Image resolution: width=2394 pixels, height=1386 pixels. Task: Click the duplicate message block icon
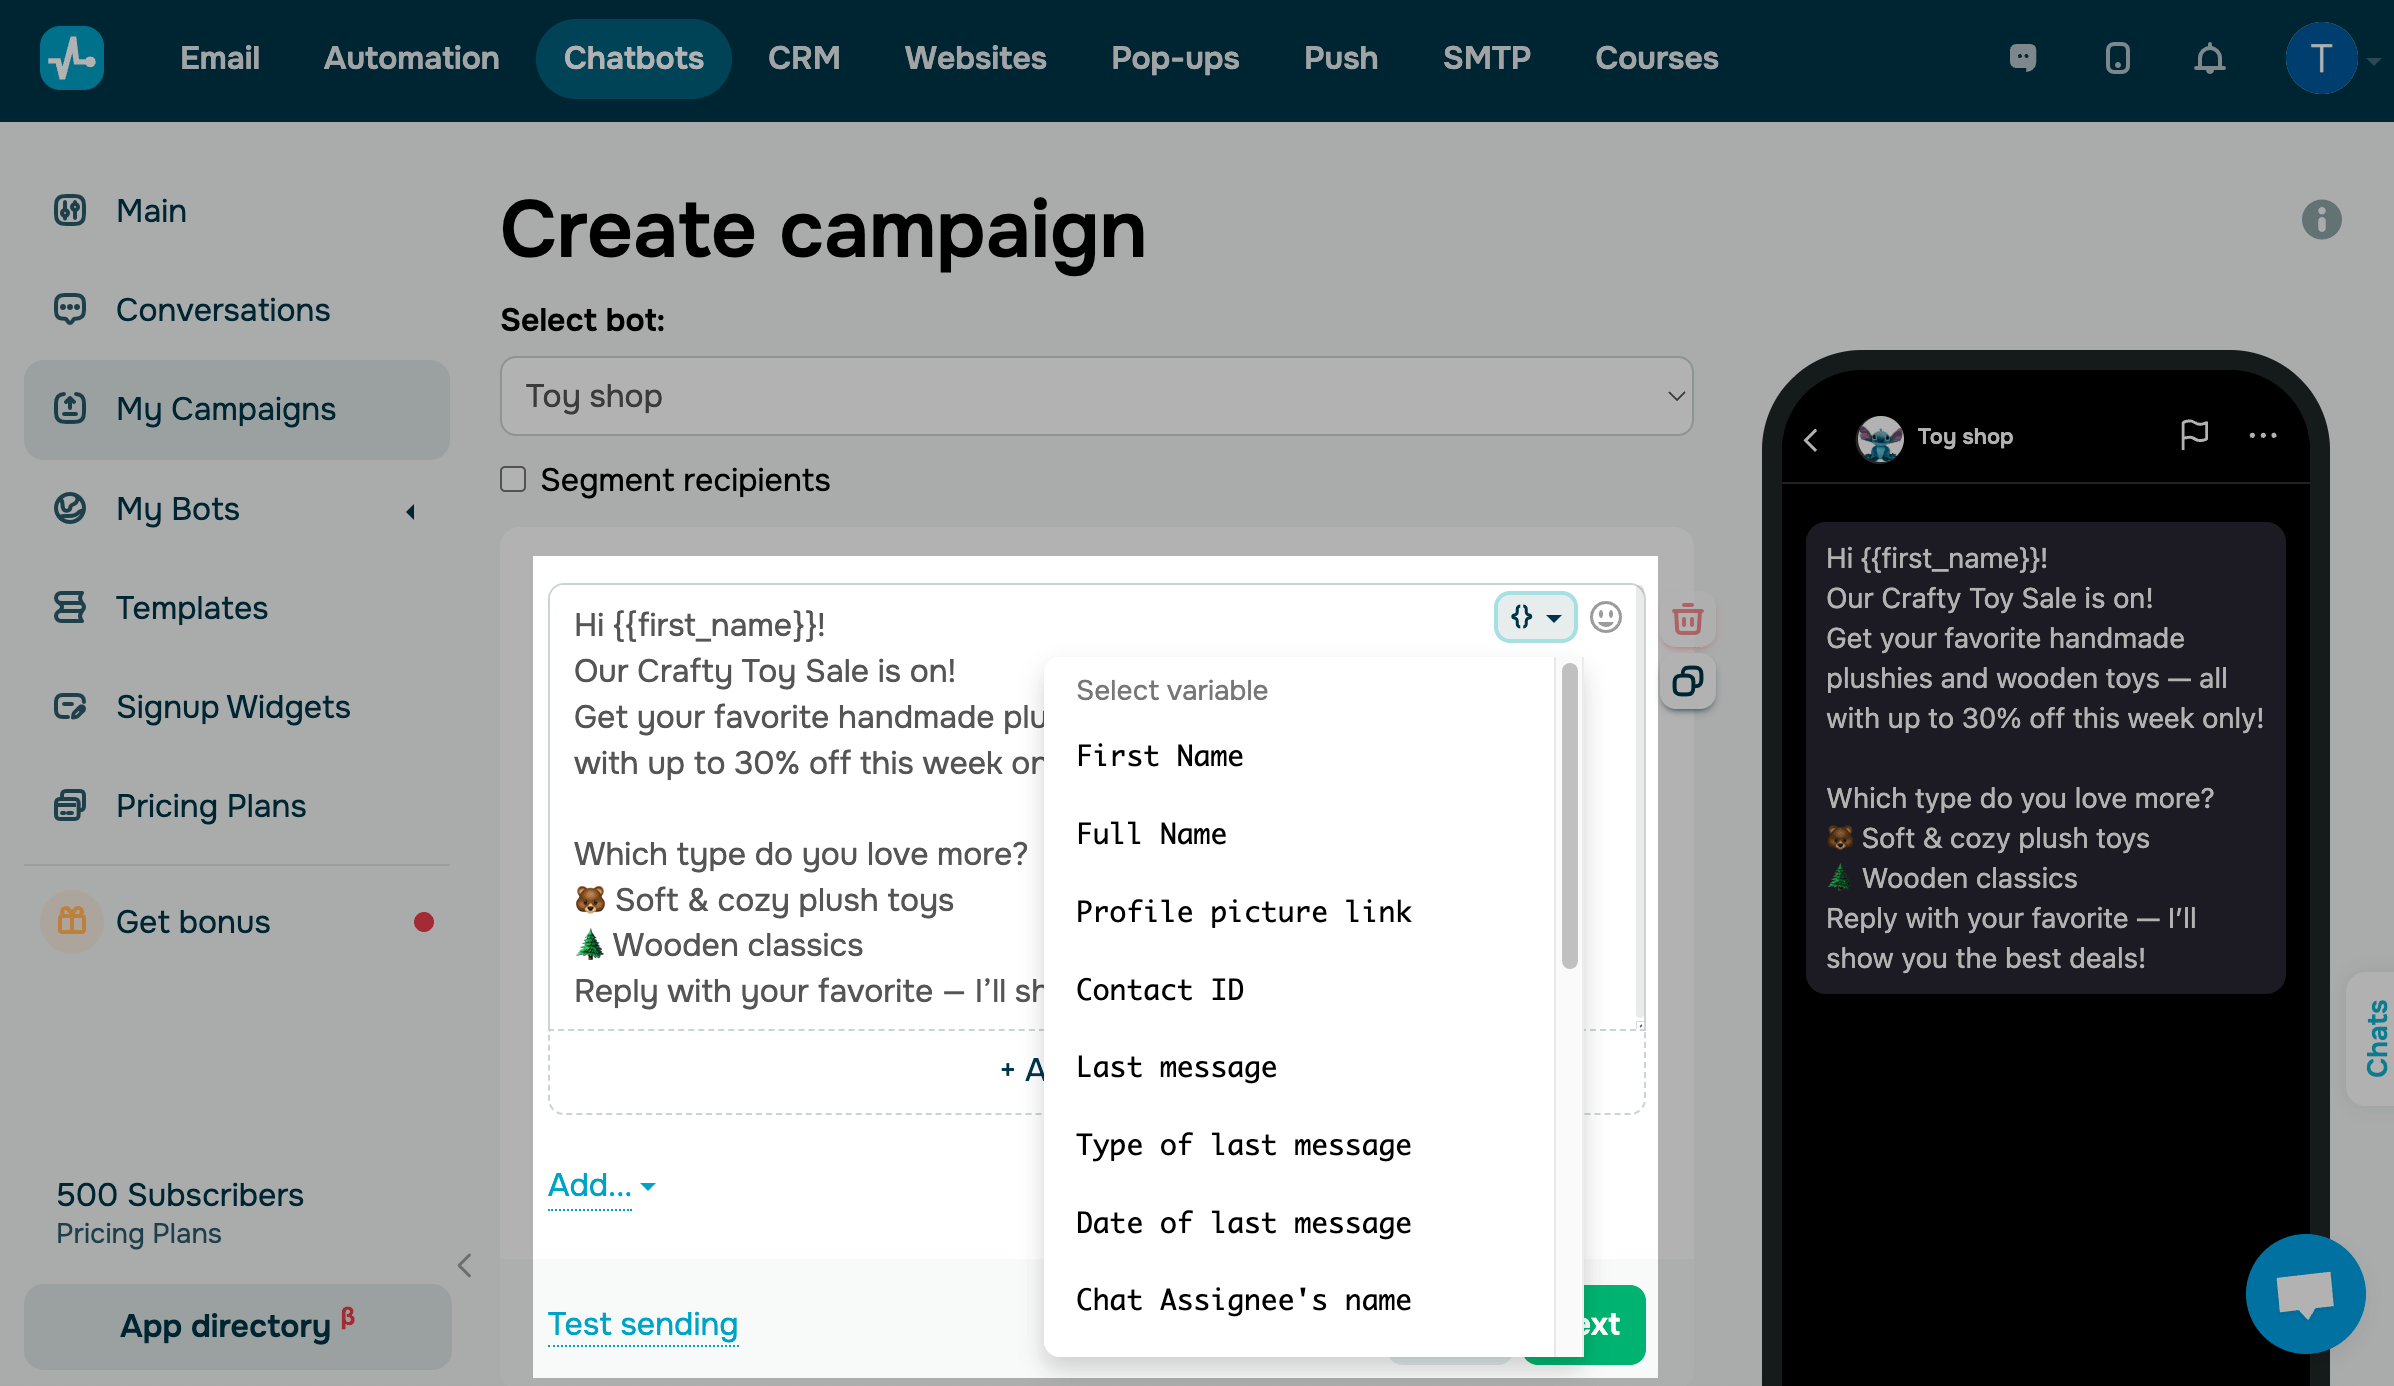[1688, 682]
